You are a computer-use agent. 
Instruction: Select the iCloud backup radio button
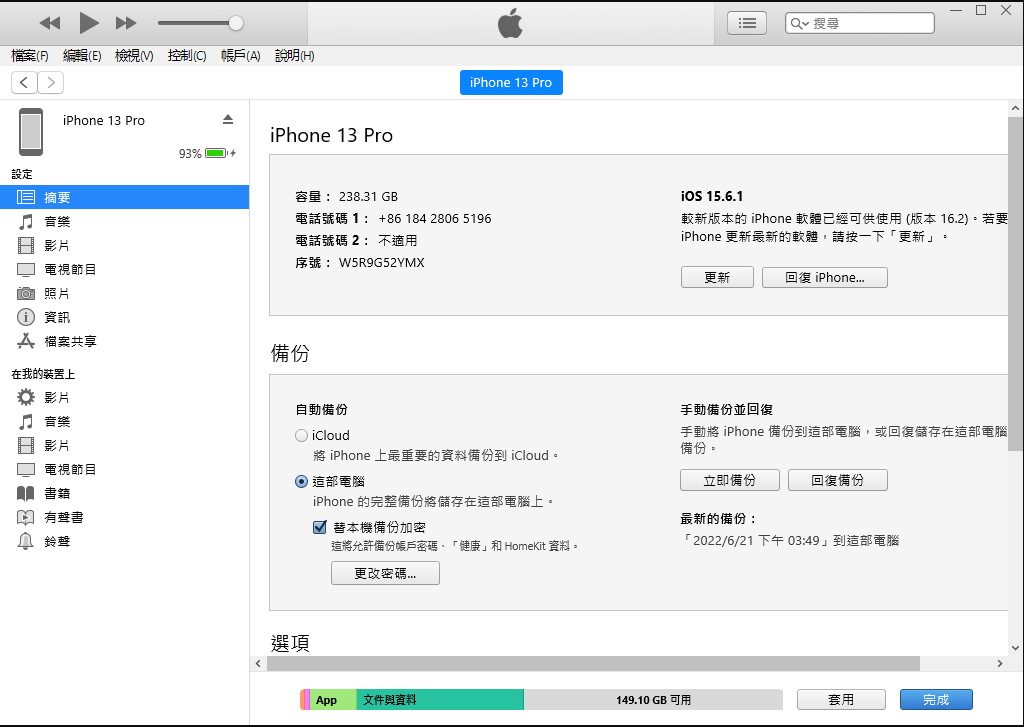pyautogui.click(x=302, y=436)
